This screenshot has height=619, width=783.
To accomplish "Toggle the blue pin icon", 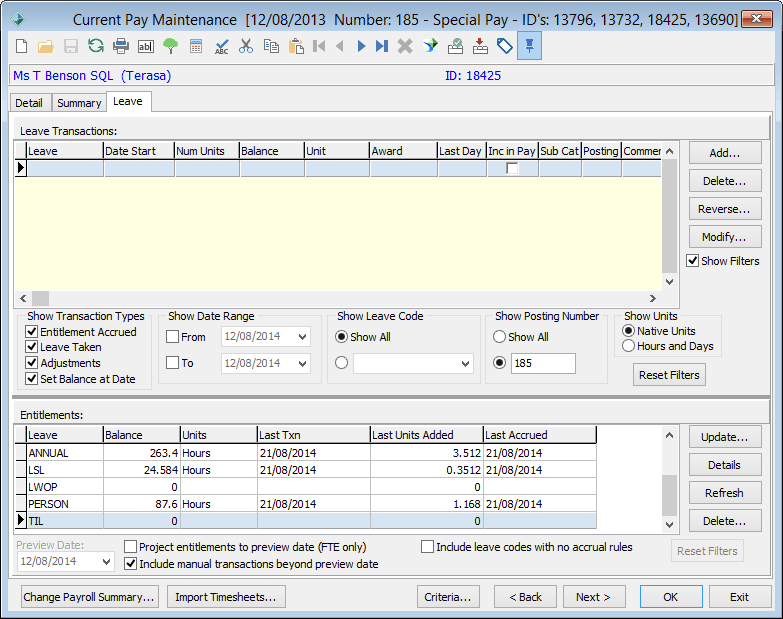I will click(x=529, y=46).
